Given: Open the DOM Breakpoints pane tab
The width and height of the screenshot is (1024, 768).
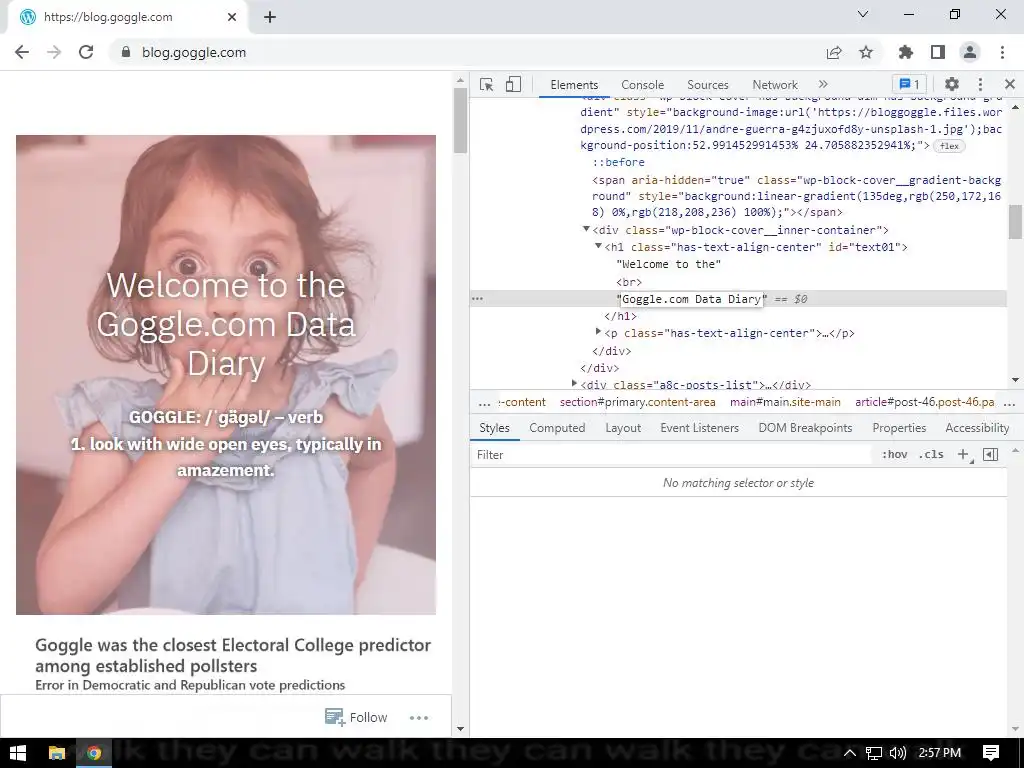Looking at the screenshot, I should coord(805,428).
